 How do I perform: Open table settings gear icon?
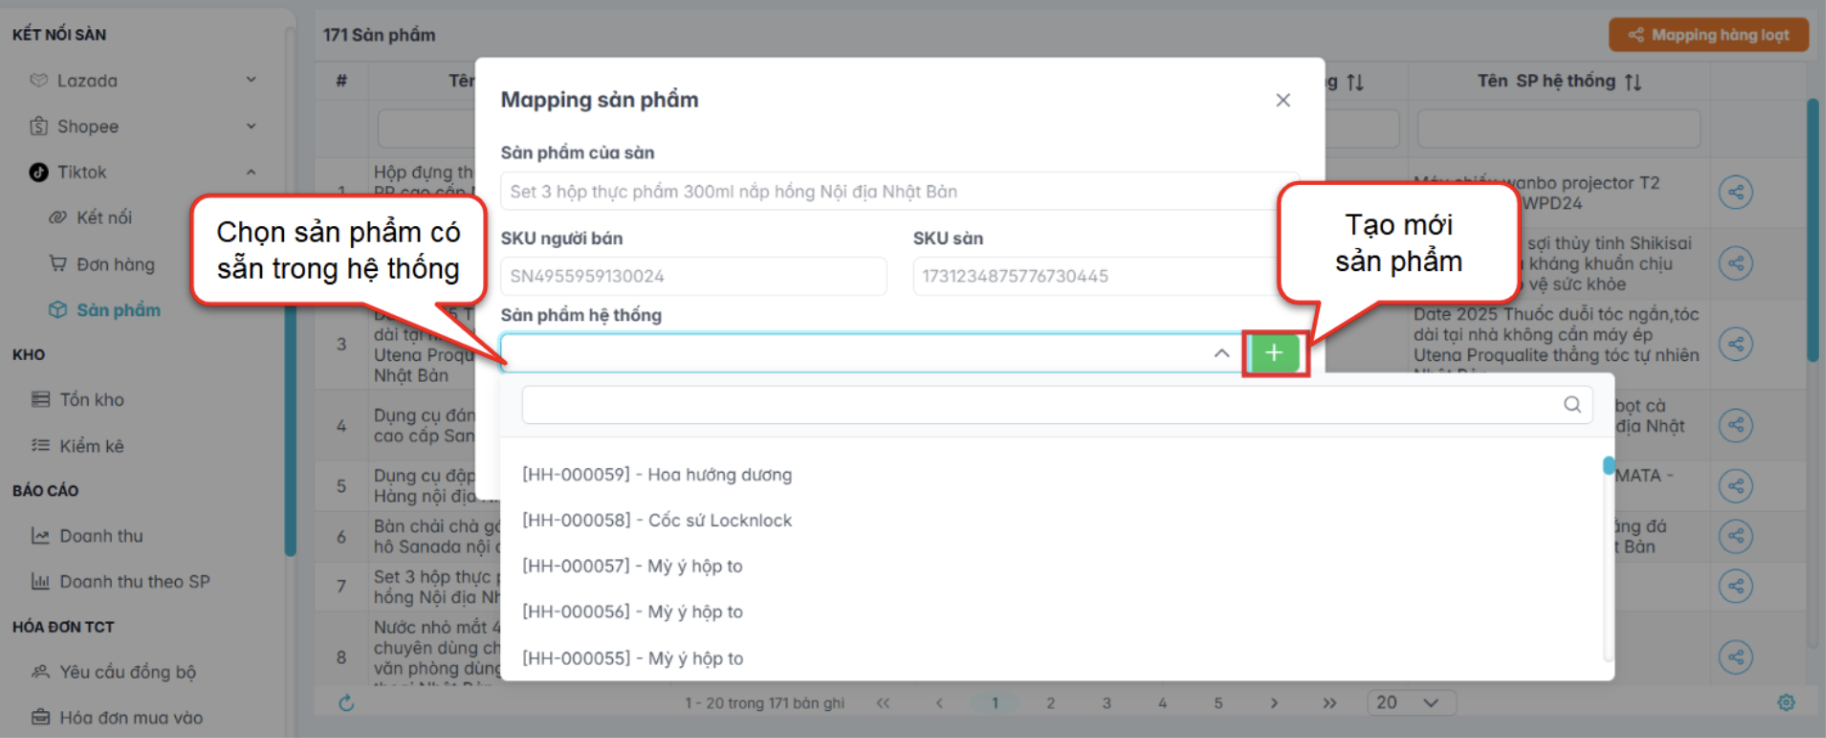coord(1786,703)
